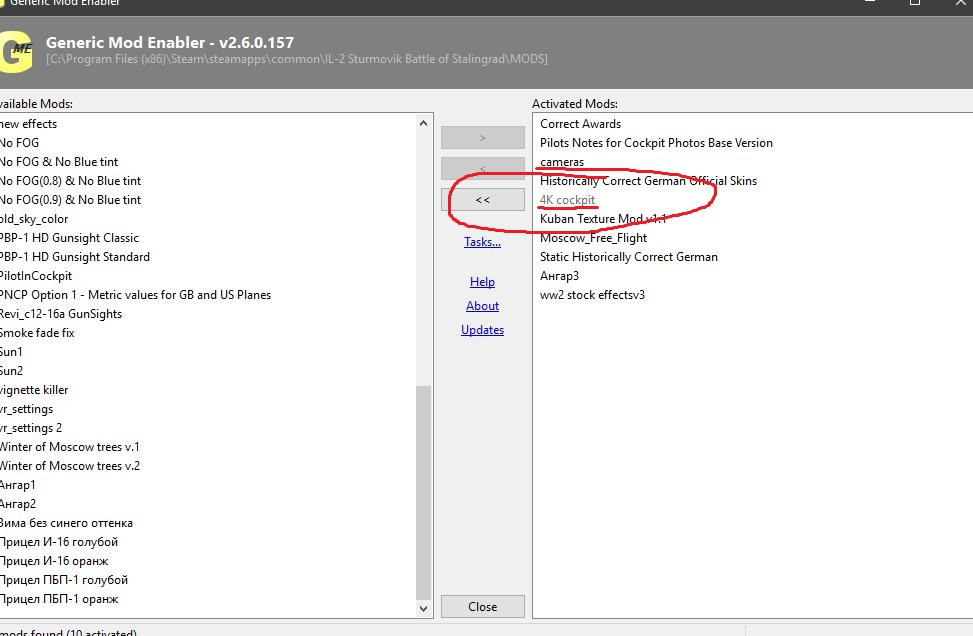Select 'PBP-1 HD Gunsight Standard' mod
This screenshot has height=636, width=973.
[75, 257]
